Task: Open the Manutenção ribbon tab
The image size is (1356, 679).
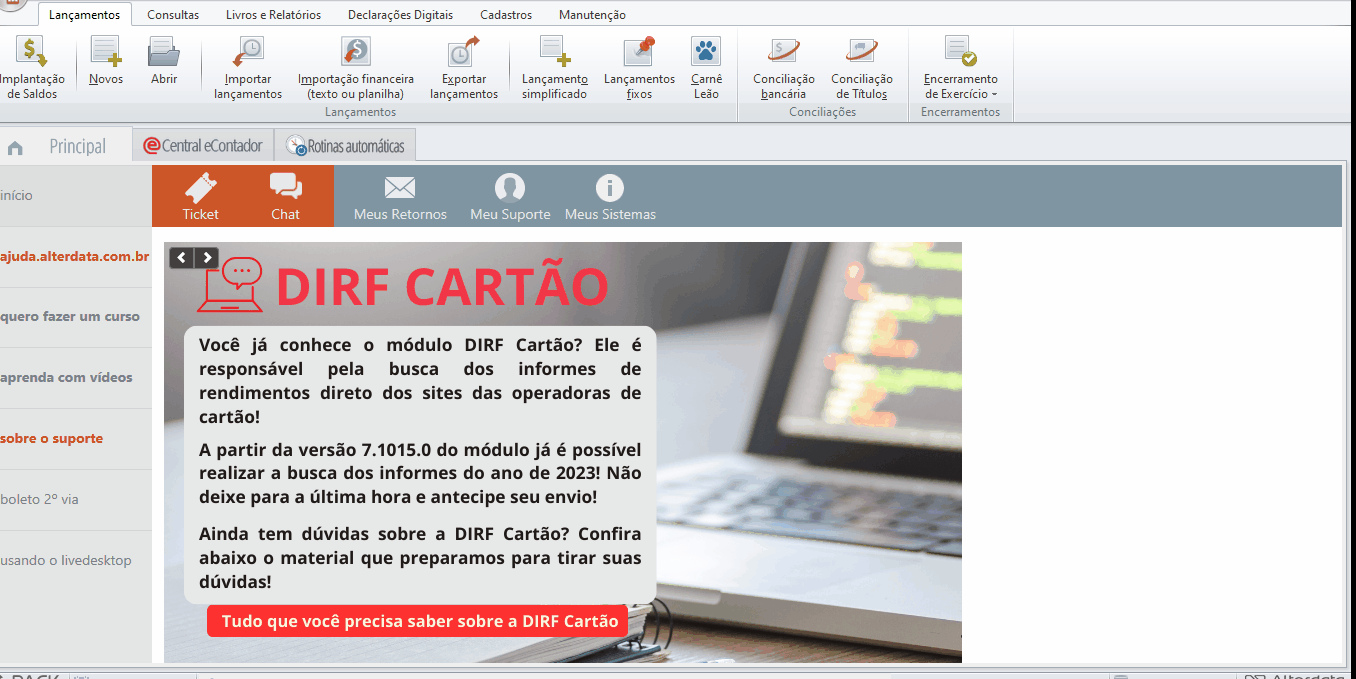Action: pos(593,15)
